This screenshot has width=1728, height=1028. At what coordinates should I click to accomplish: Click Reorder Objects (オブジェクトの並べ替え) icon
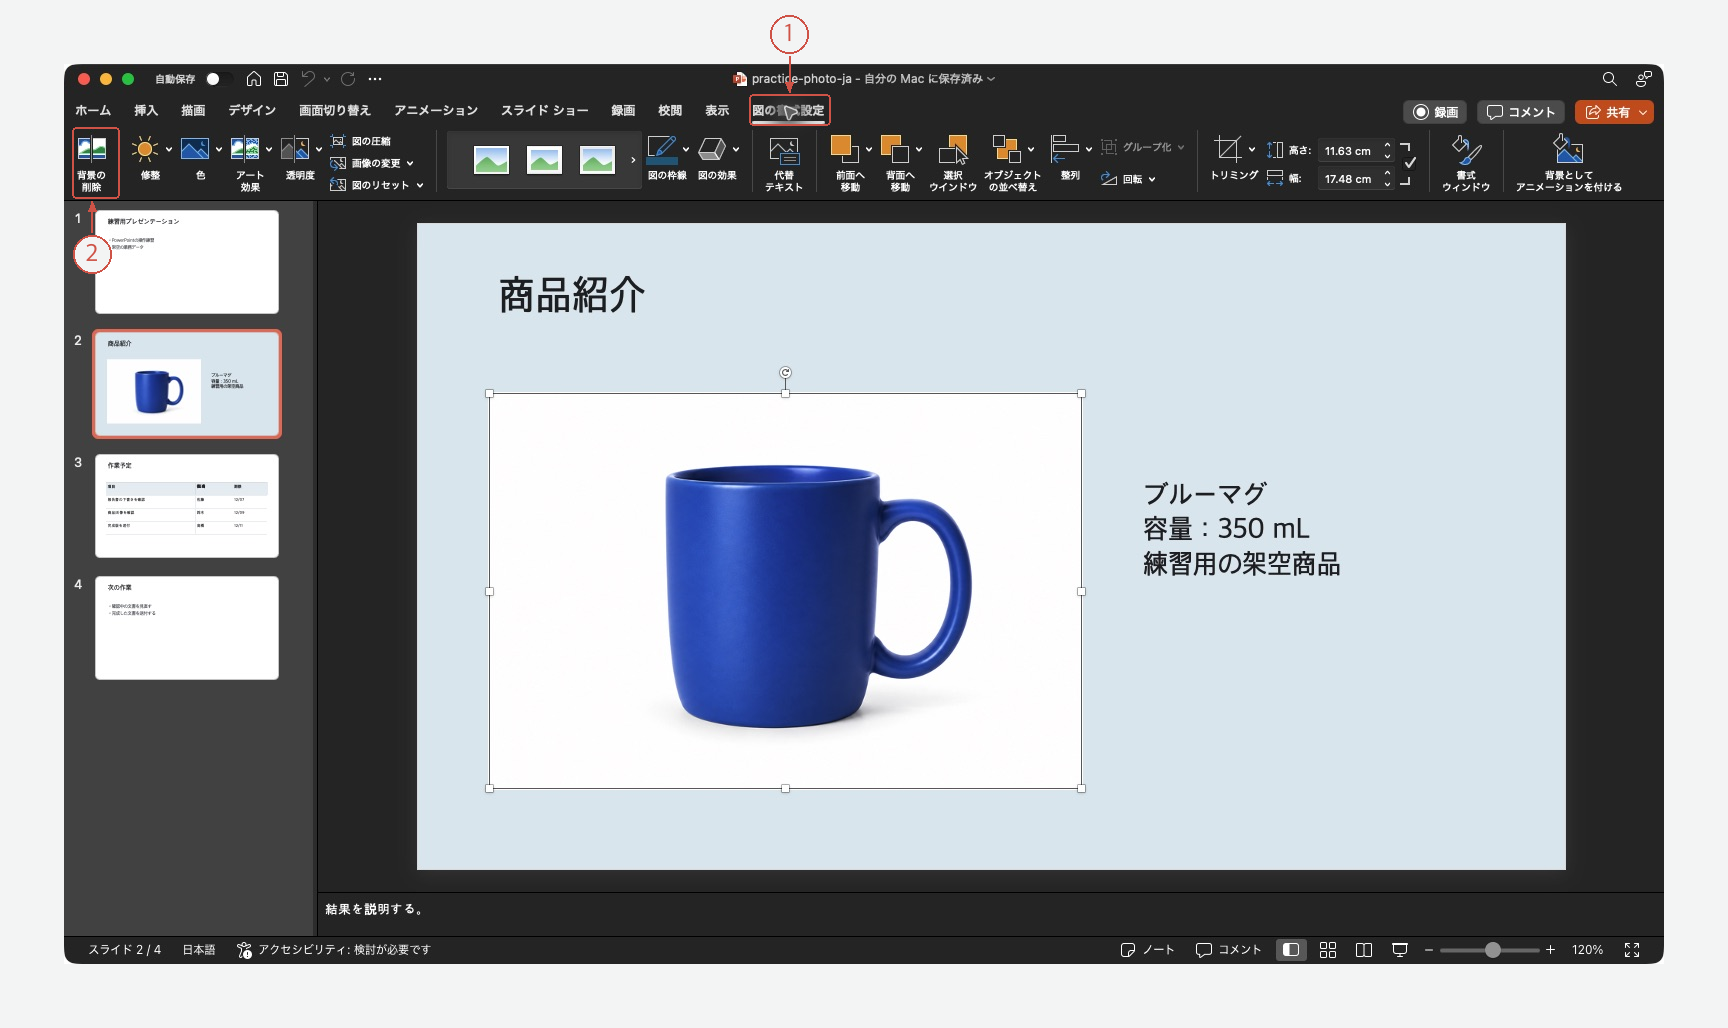click(1006, 150)
